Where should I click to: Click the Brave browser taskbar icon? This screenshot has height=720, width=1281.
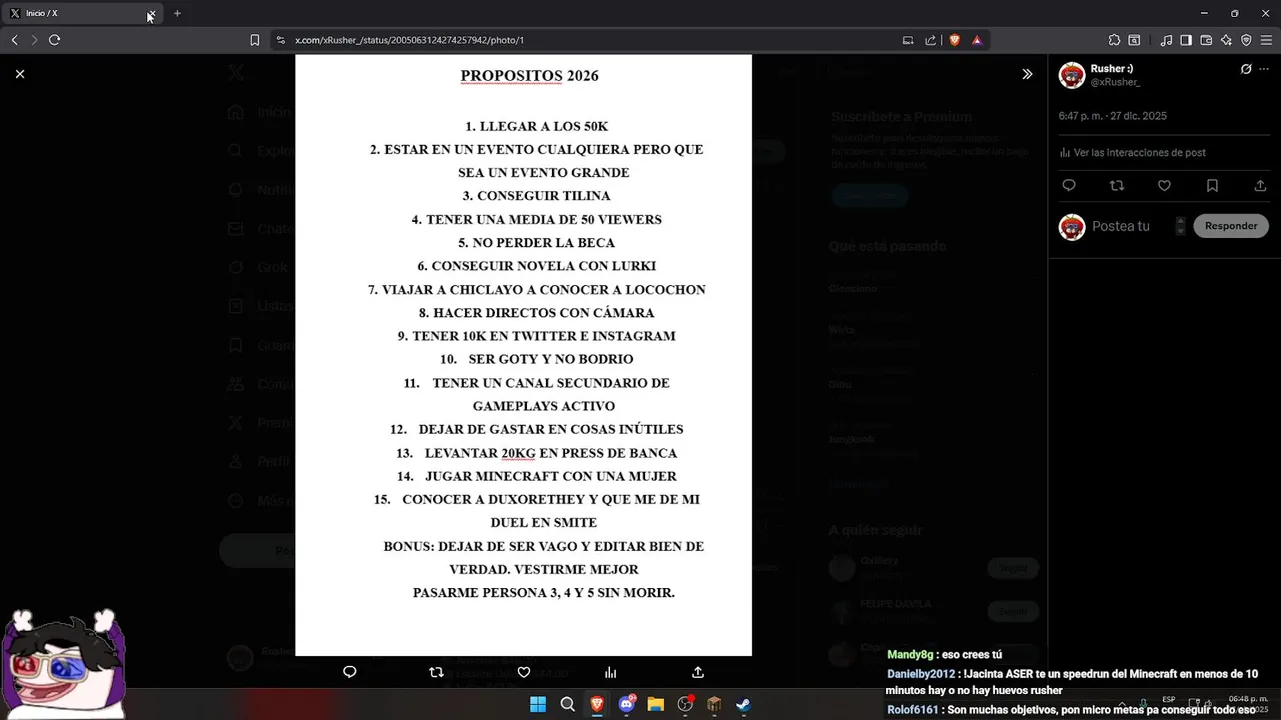[597, 704]
